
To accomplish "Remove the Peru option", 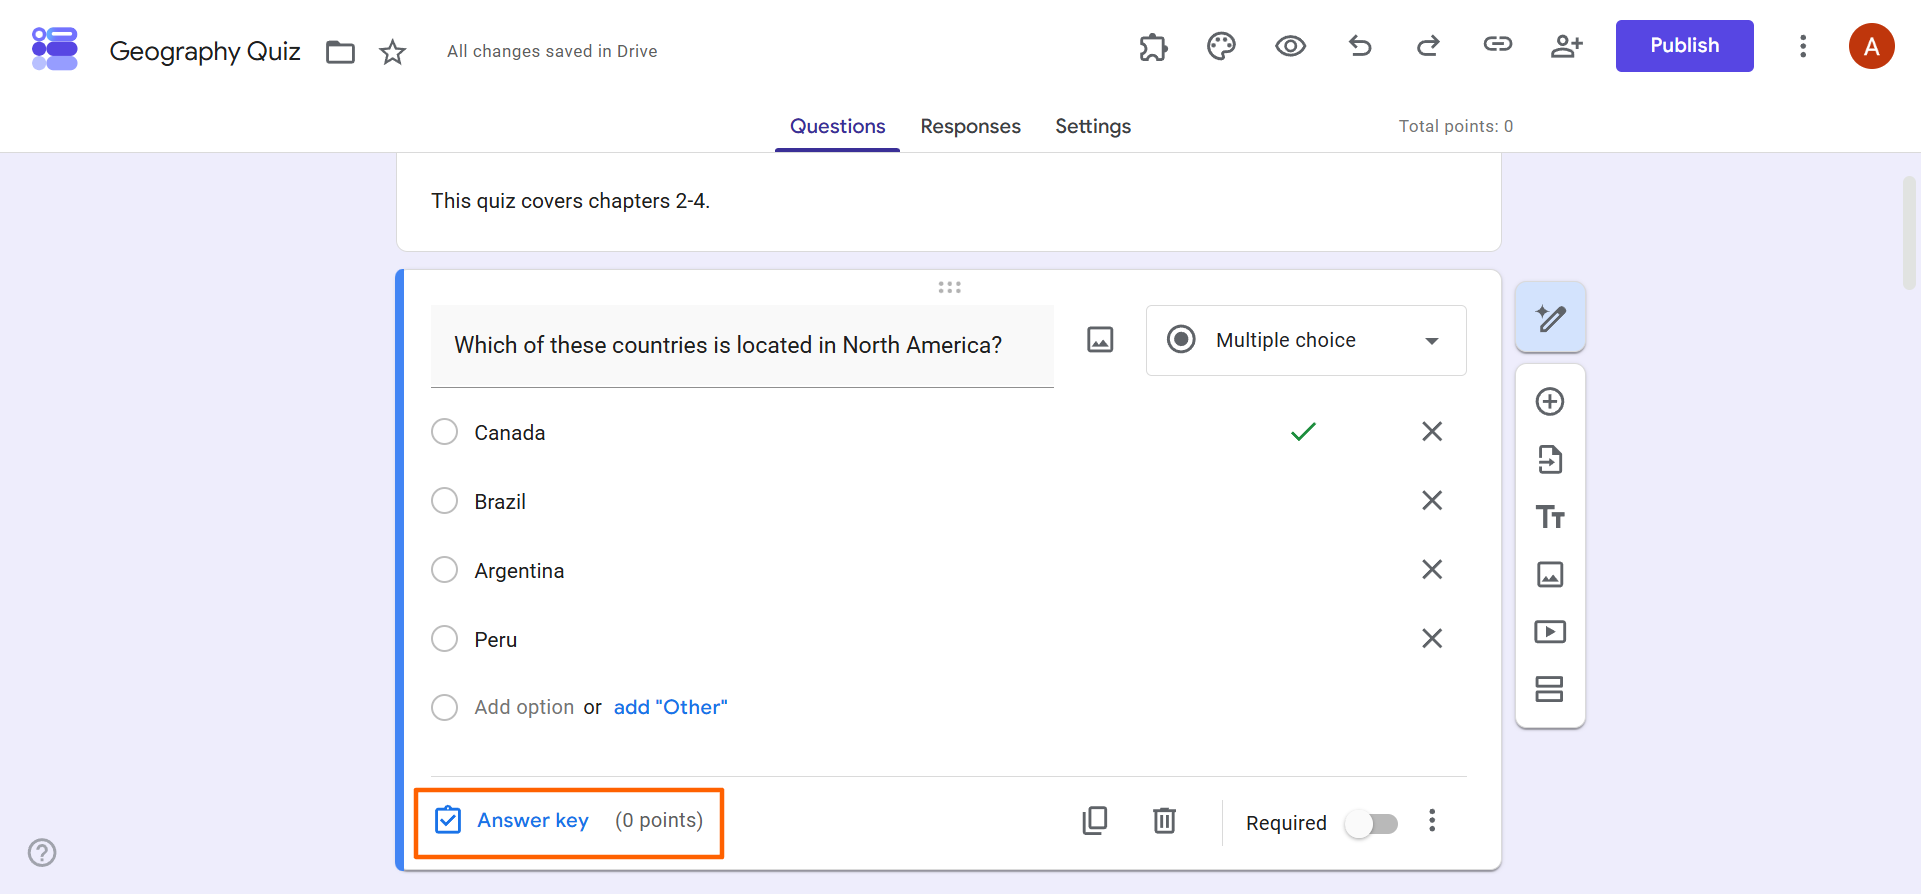I will pyautogui.click(x=1432, y=639).
